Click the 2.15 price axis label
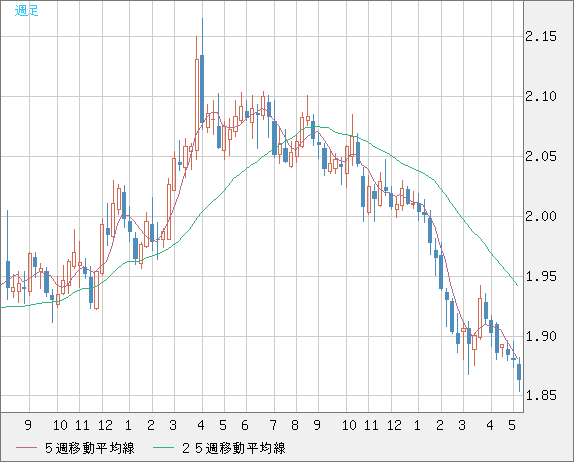 point(541,37)
